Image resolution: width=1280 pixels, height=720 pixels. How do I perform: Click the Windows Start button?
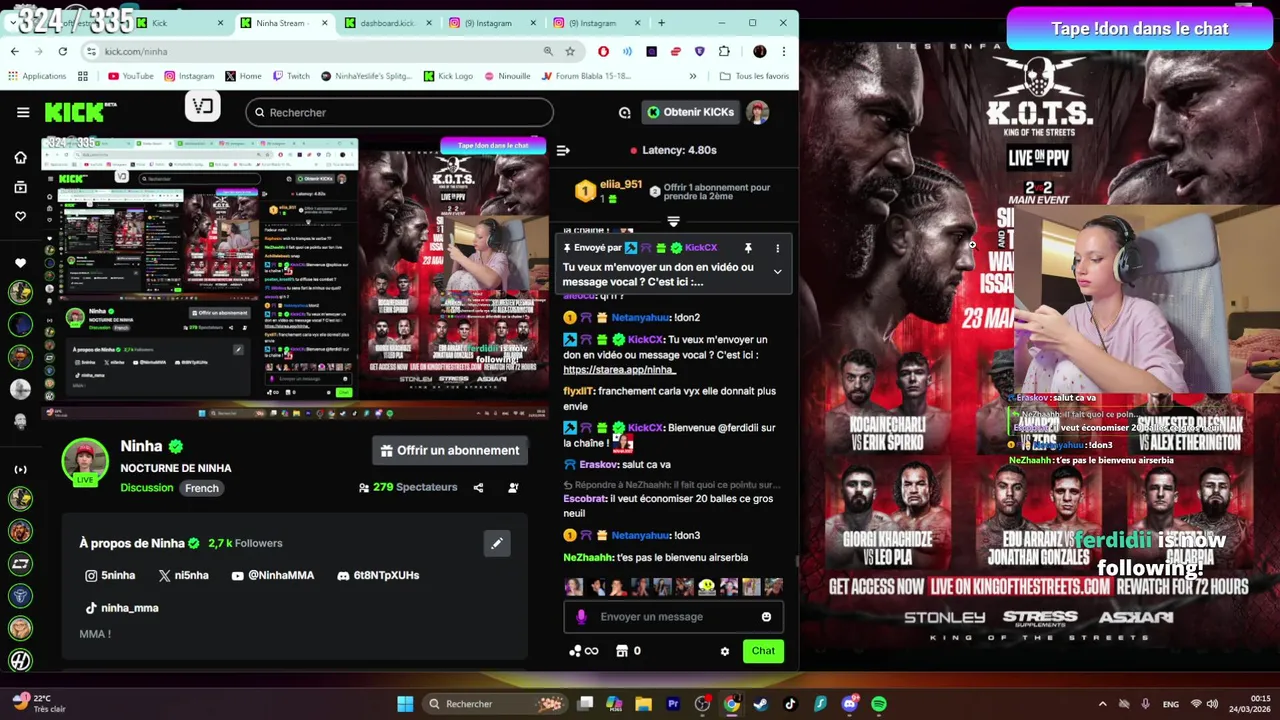(405, 704)
